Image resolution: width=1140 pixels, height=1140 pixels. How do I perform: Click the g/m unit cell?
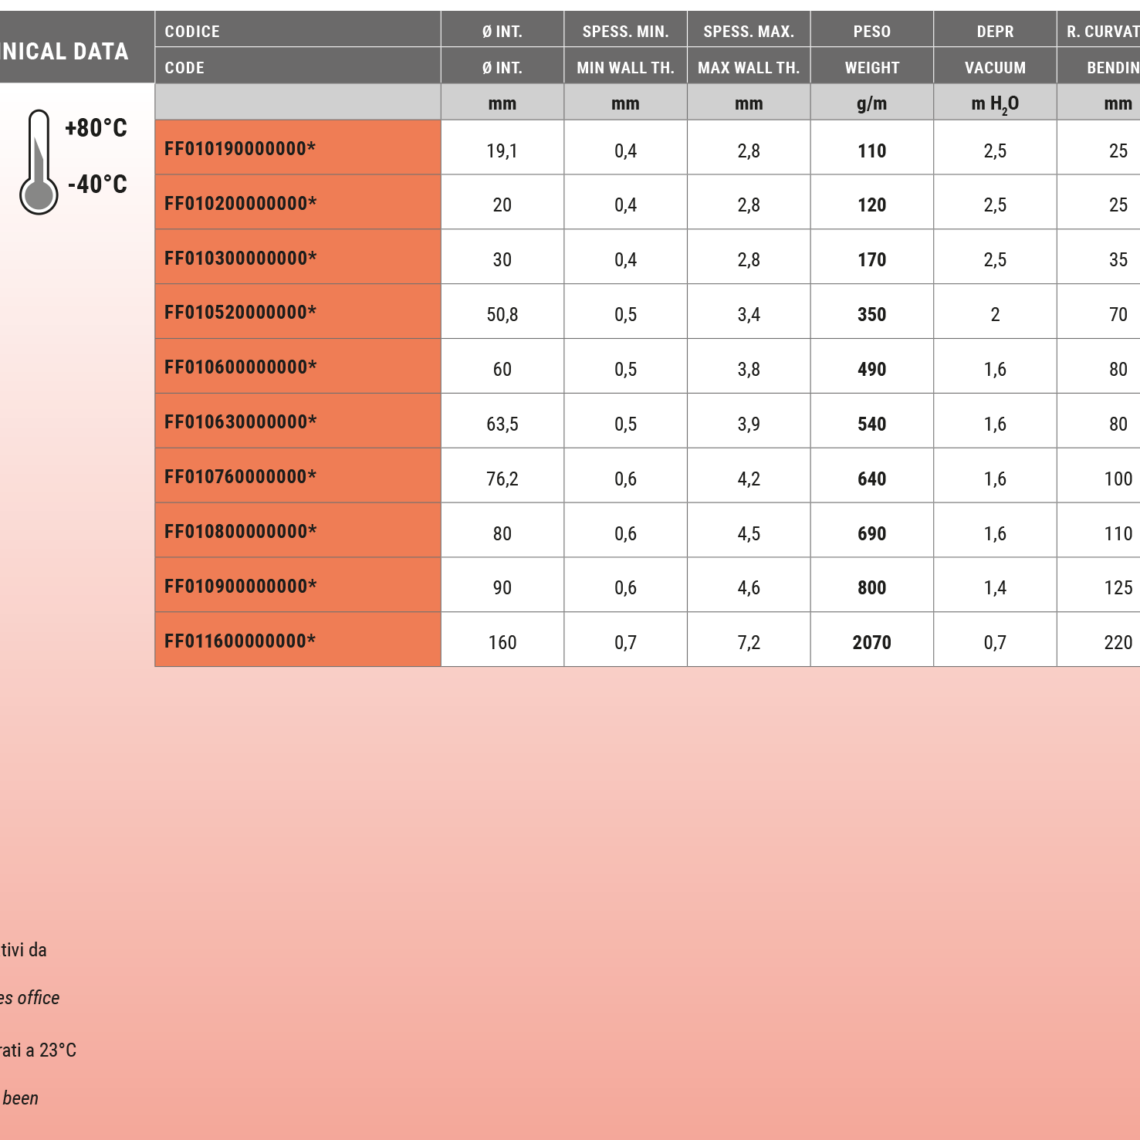[x=871, y=103]
